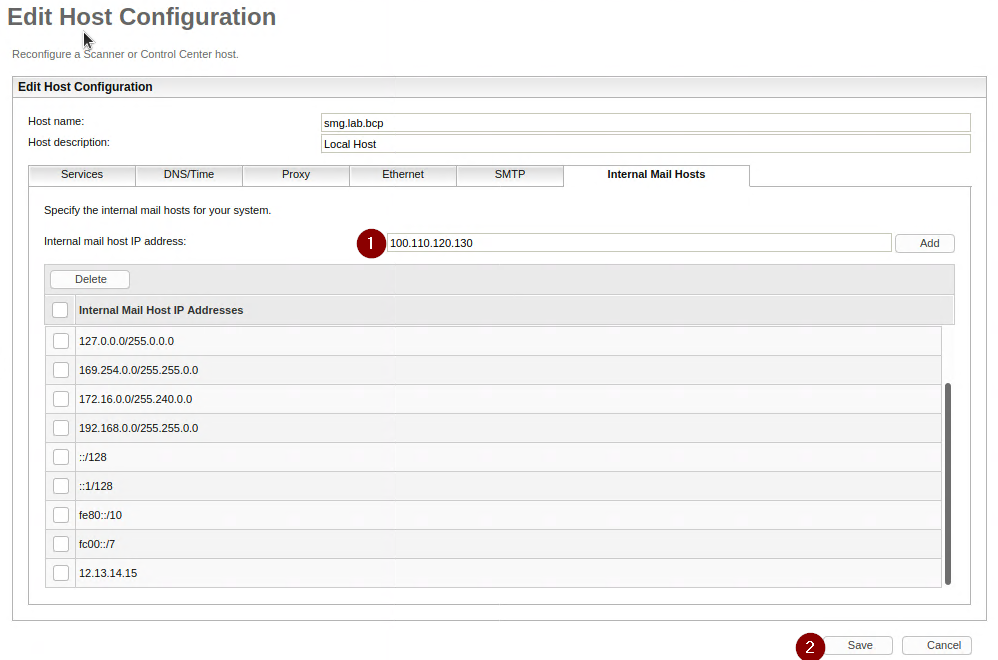
Task: Tick checkbox for 192.168.0.0/255.255.0.0
Action: coord(61,428)
